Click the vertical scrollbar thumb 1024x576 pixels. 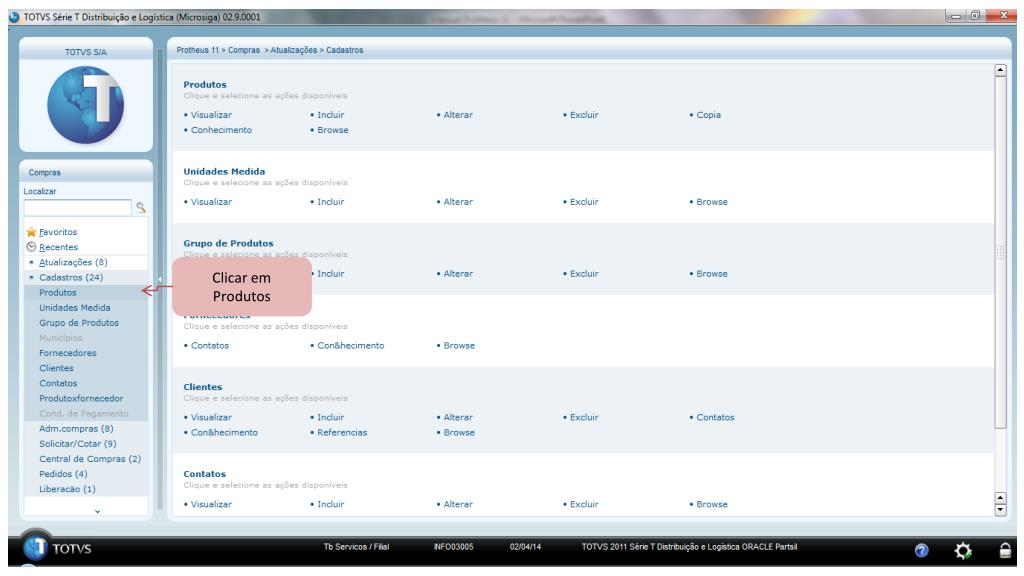click(1000, 253)
